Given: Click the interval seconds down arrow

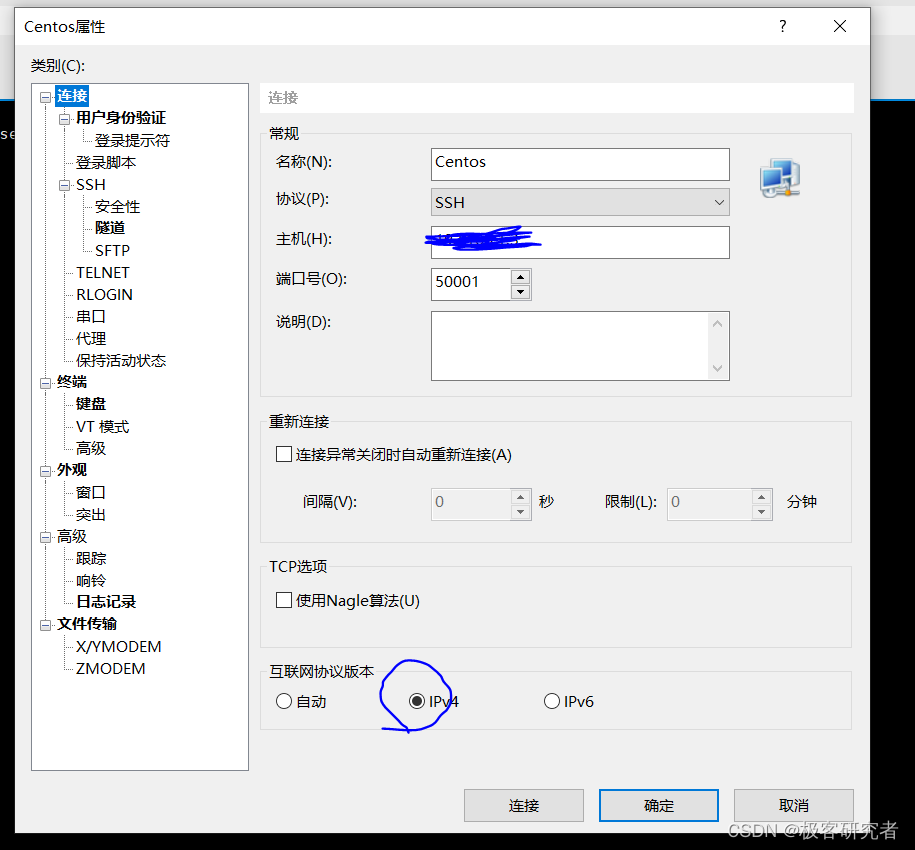Looking at the screenshot, I should coord(520,512).
